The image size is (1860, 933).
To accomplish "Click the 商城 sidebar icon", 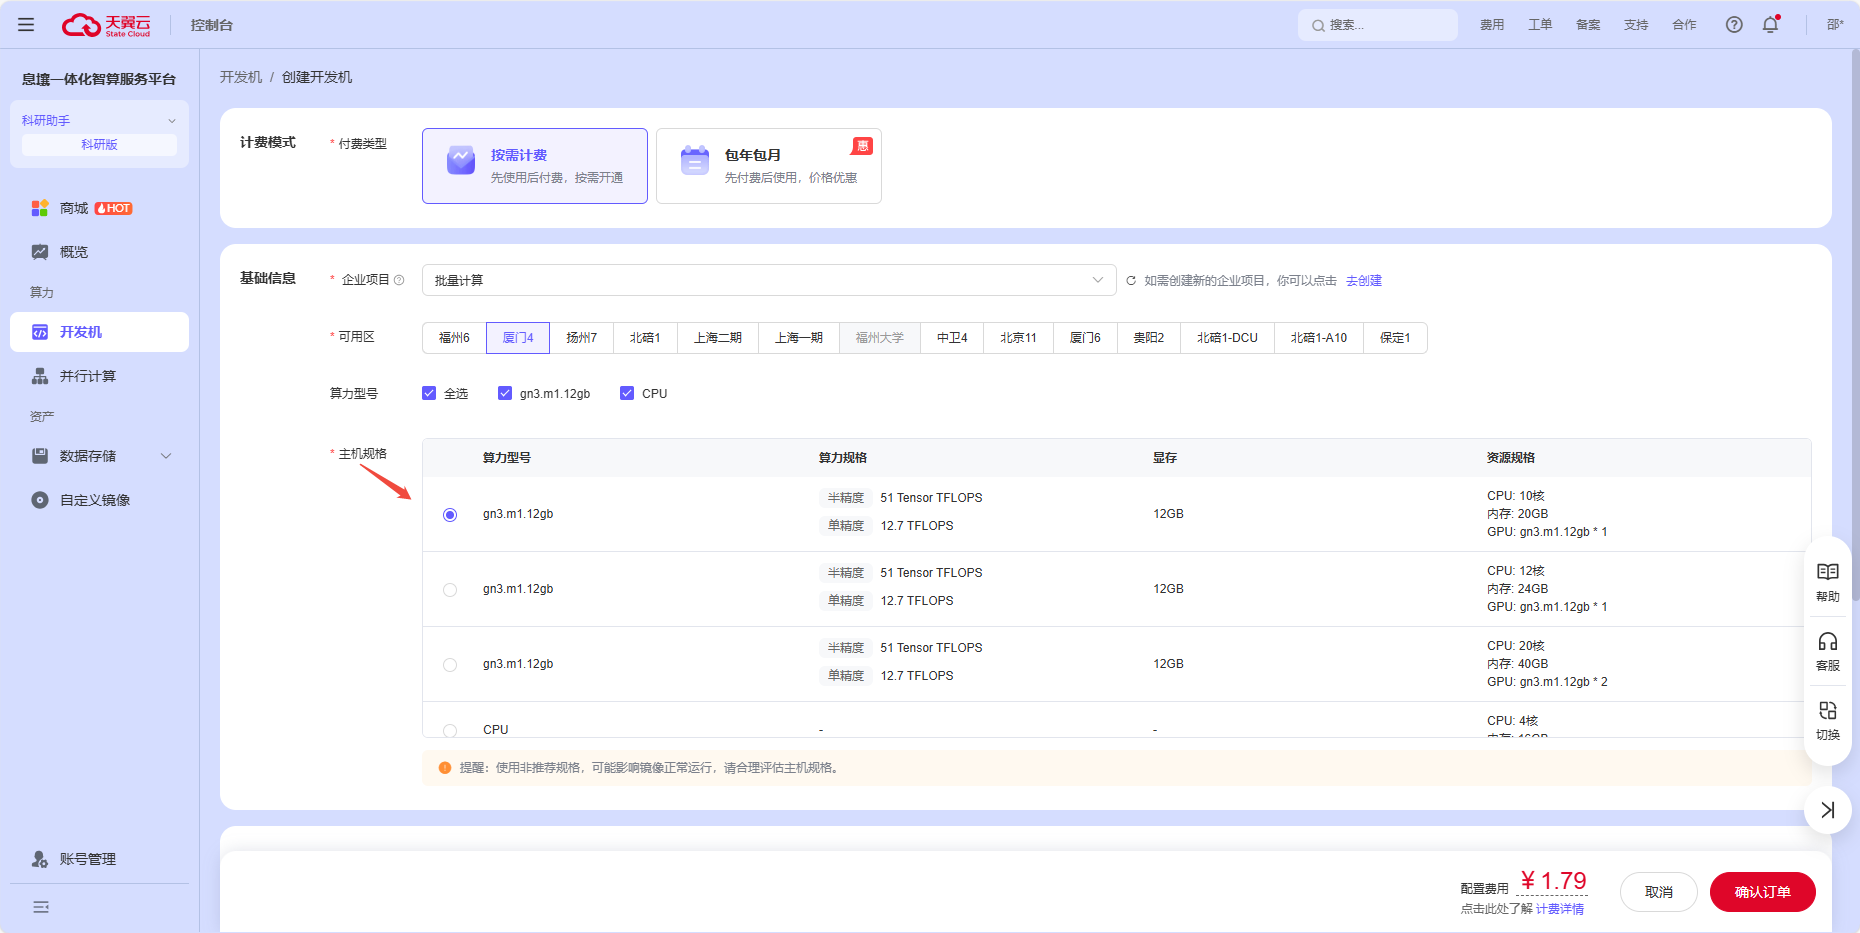I will [40, 208].
